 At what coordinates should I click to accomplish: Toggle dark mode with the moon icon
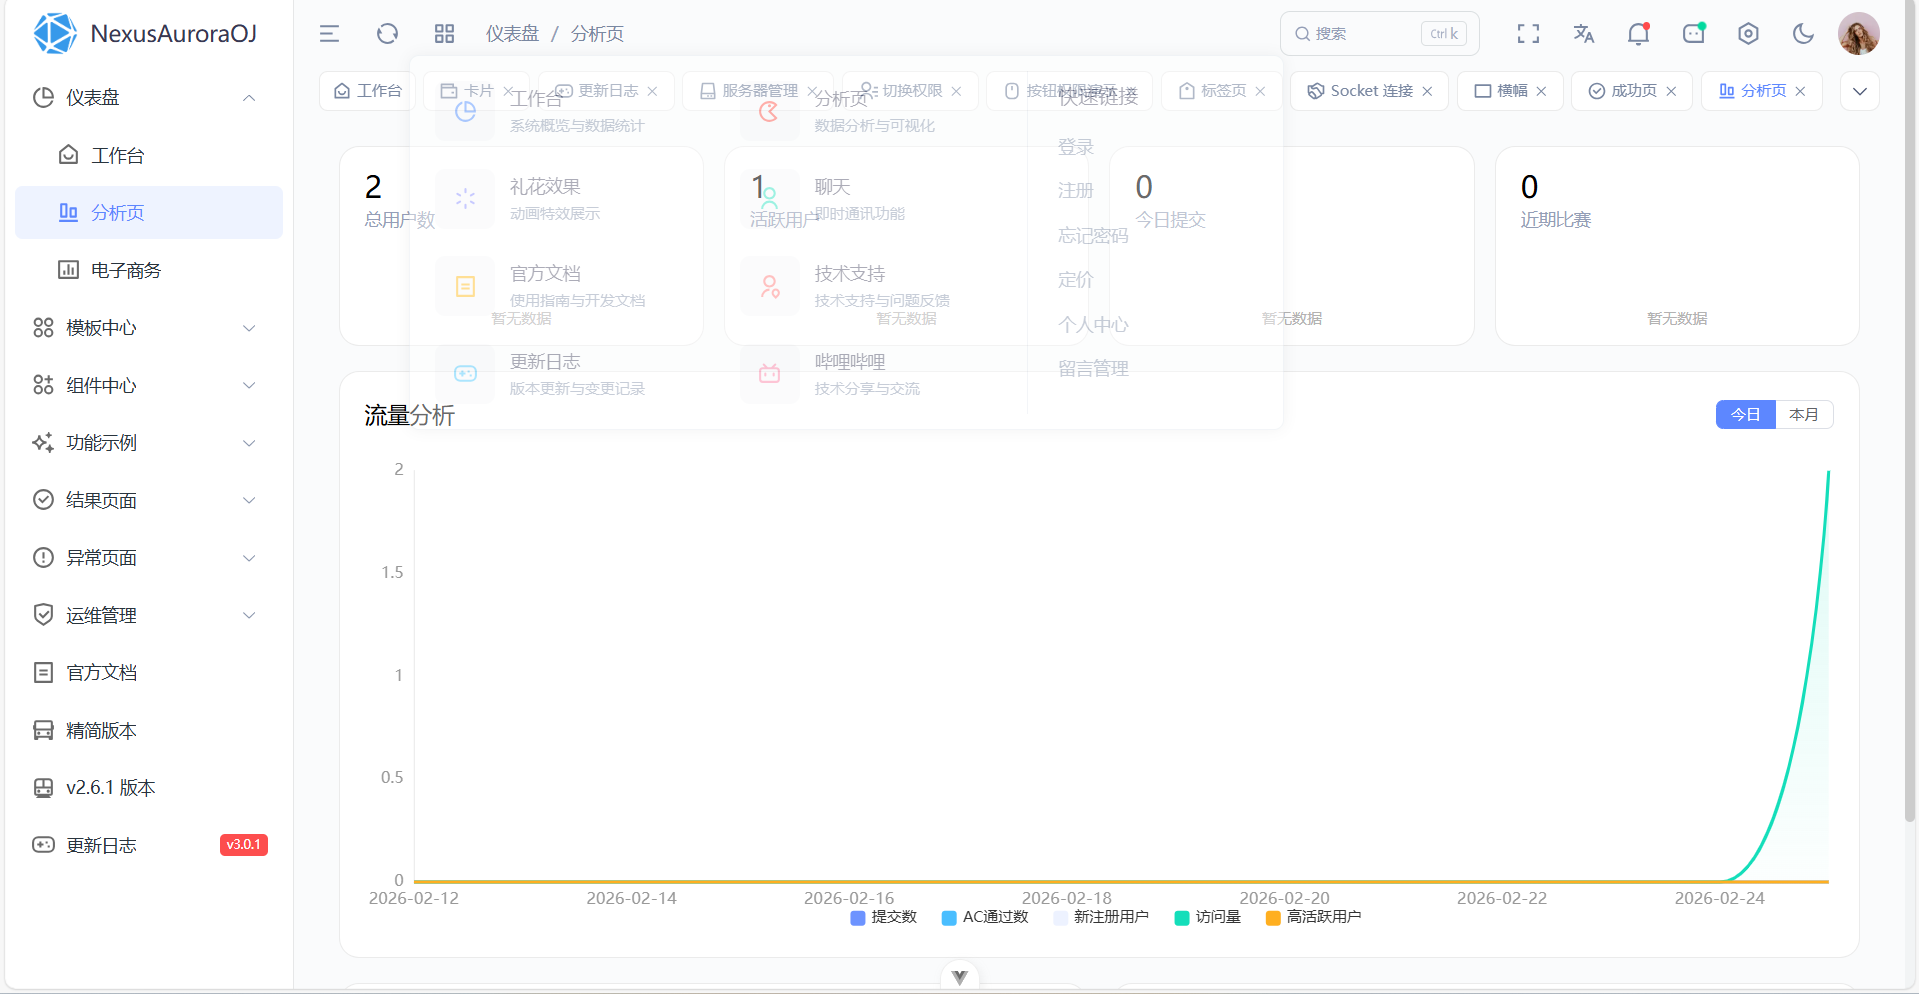1803,33
